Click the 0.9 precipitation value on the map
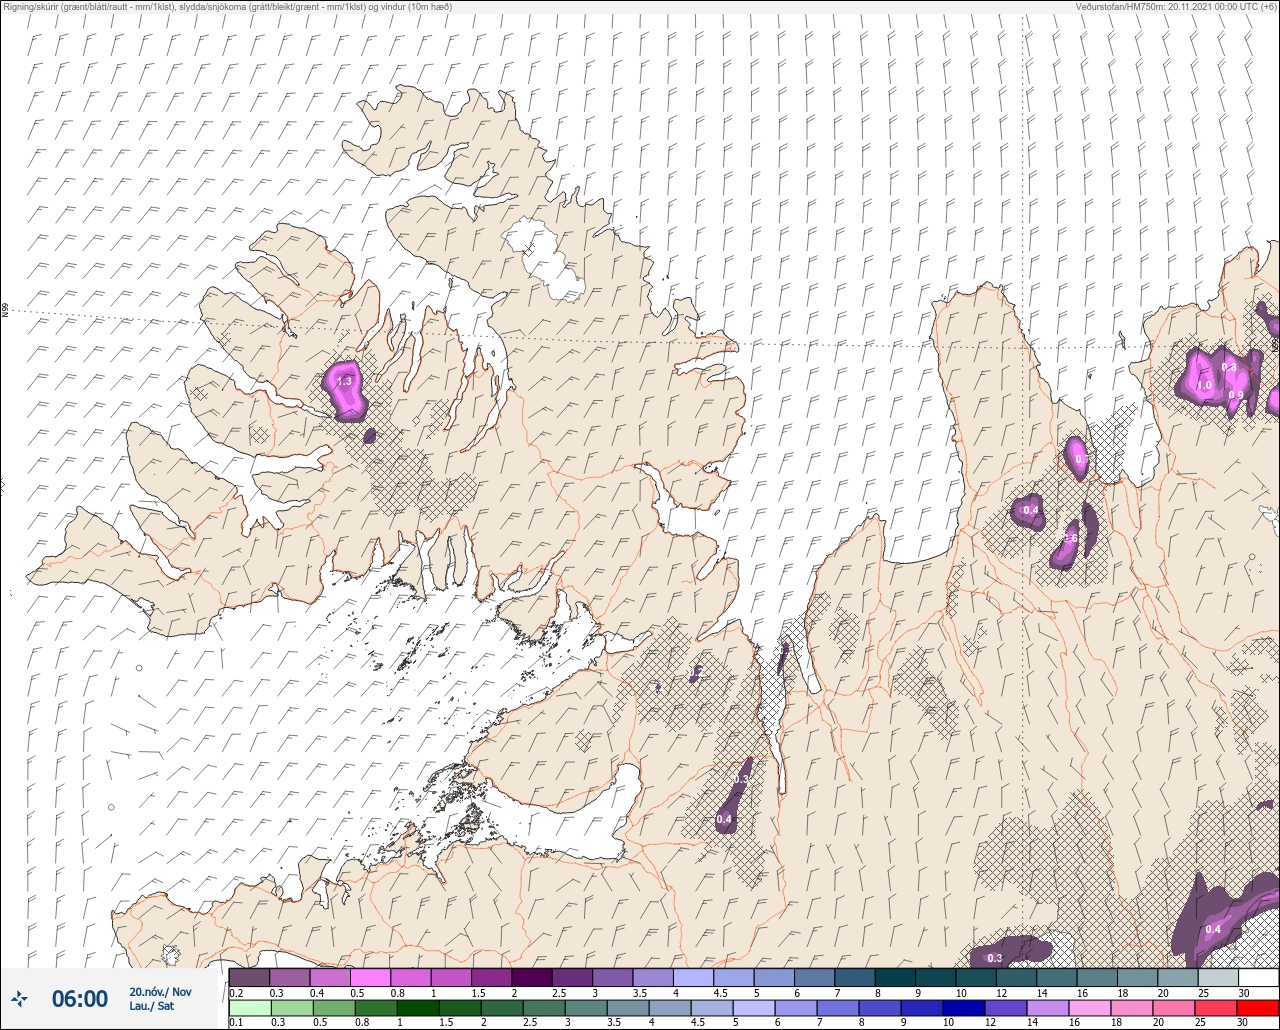The width and height of the screenshot is (1280, 1030). [1235, 395]
